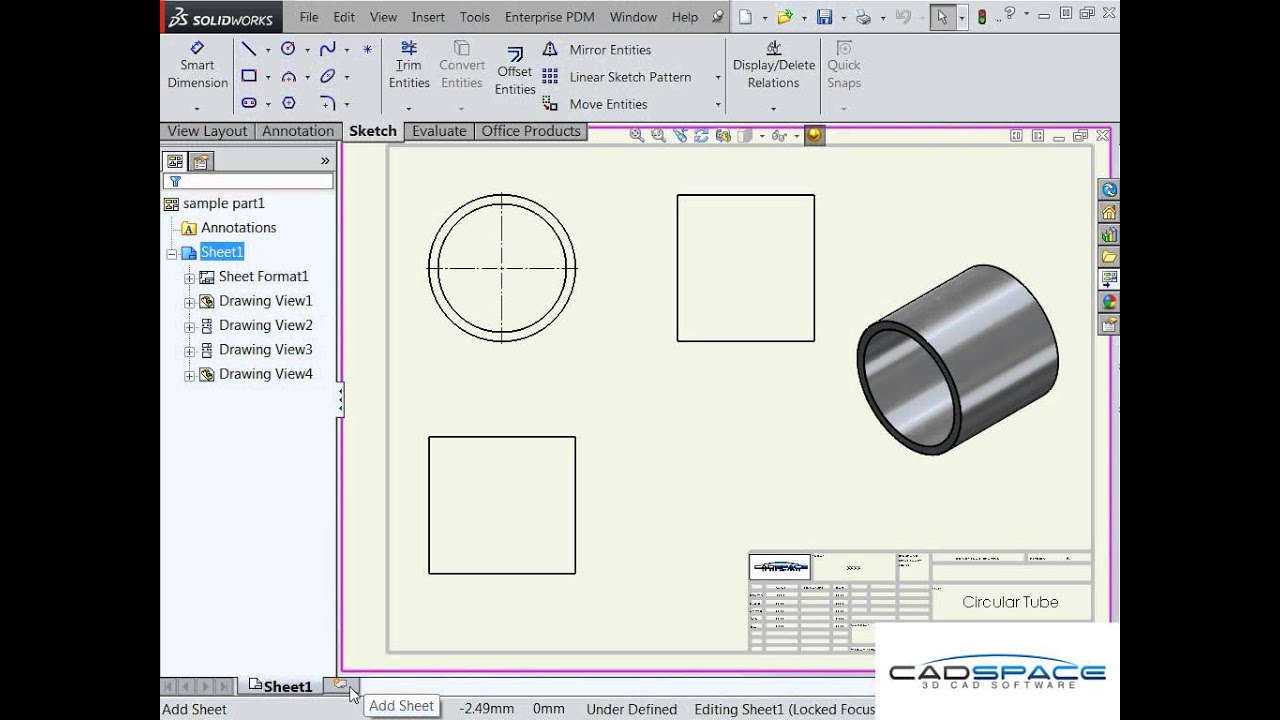Image resolution: width=1280 pixels, height=720 pixels.
Task: Expand Drawing View3 node
Action: 189,350
